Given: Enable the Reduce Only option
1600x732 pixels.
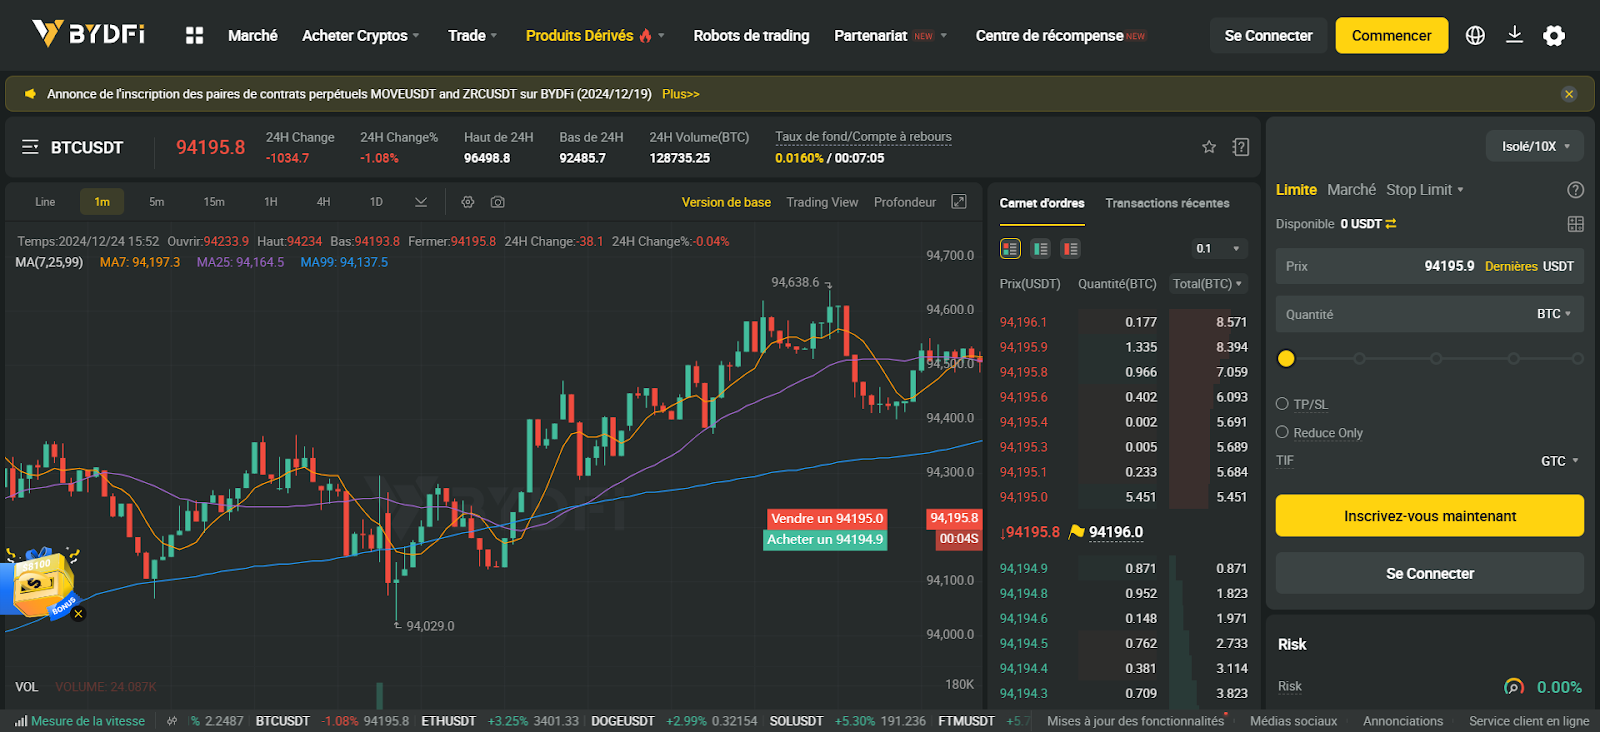Looking at the screenshot, I should [x=1282, y=432].
